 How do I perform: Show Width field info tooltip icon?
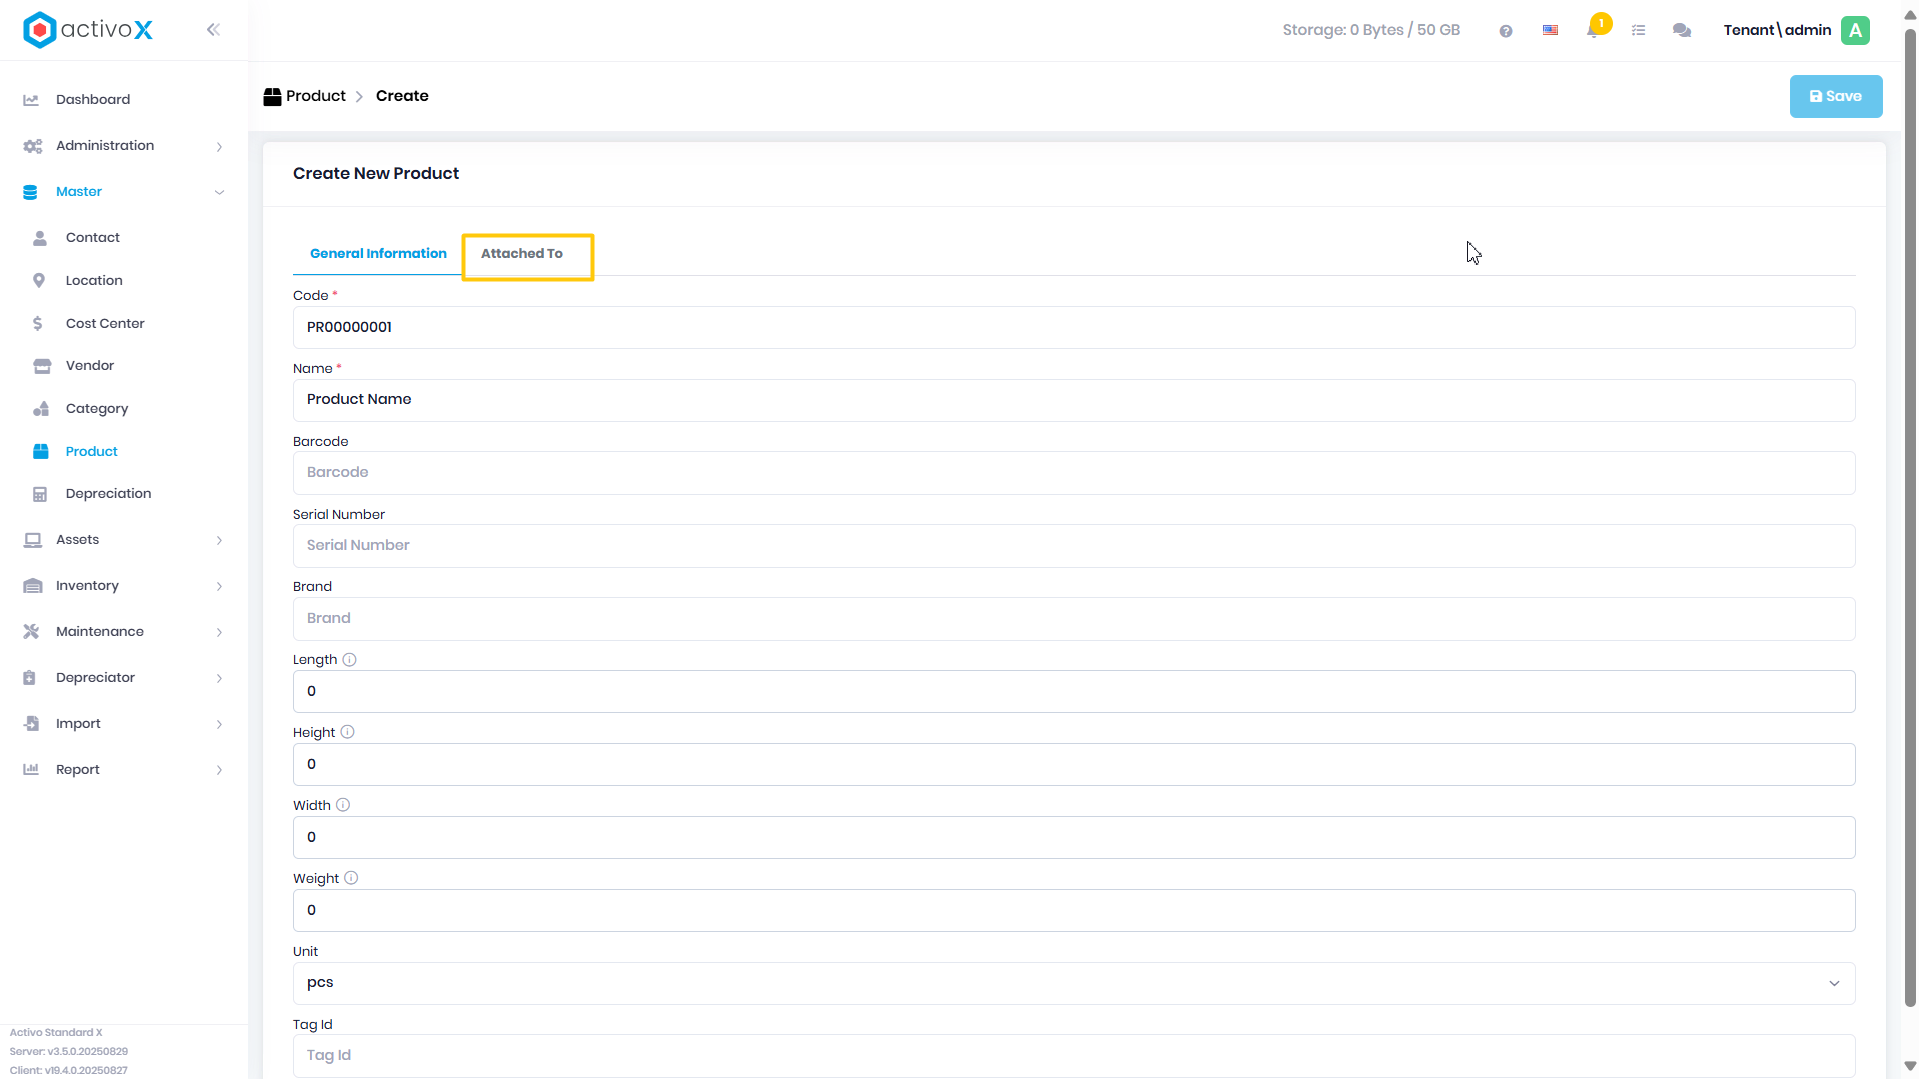(x=343, y=806)
